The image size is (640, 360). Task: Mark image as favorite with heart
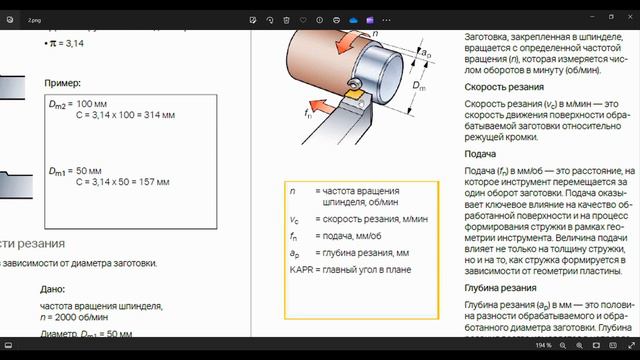(x=303, y=20)
